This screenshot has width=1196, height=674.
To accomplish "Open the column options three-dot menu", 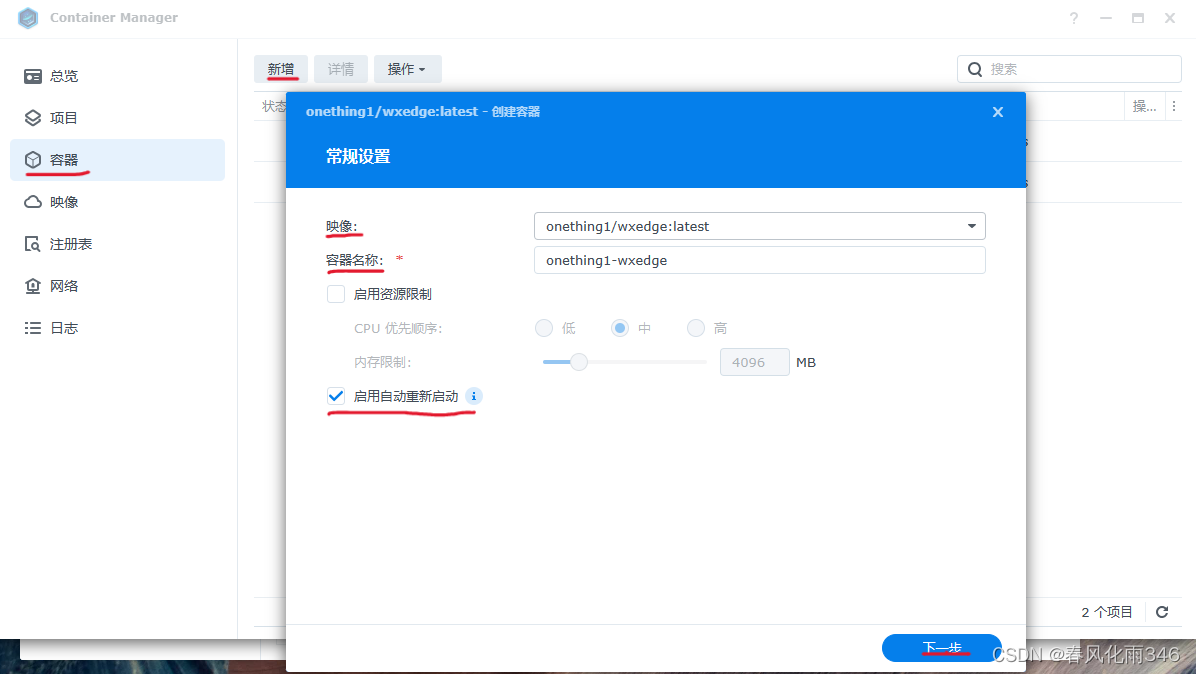I will [x=1174, y=107].
